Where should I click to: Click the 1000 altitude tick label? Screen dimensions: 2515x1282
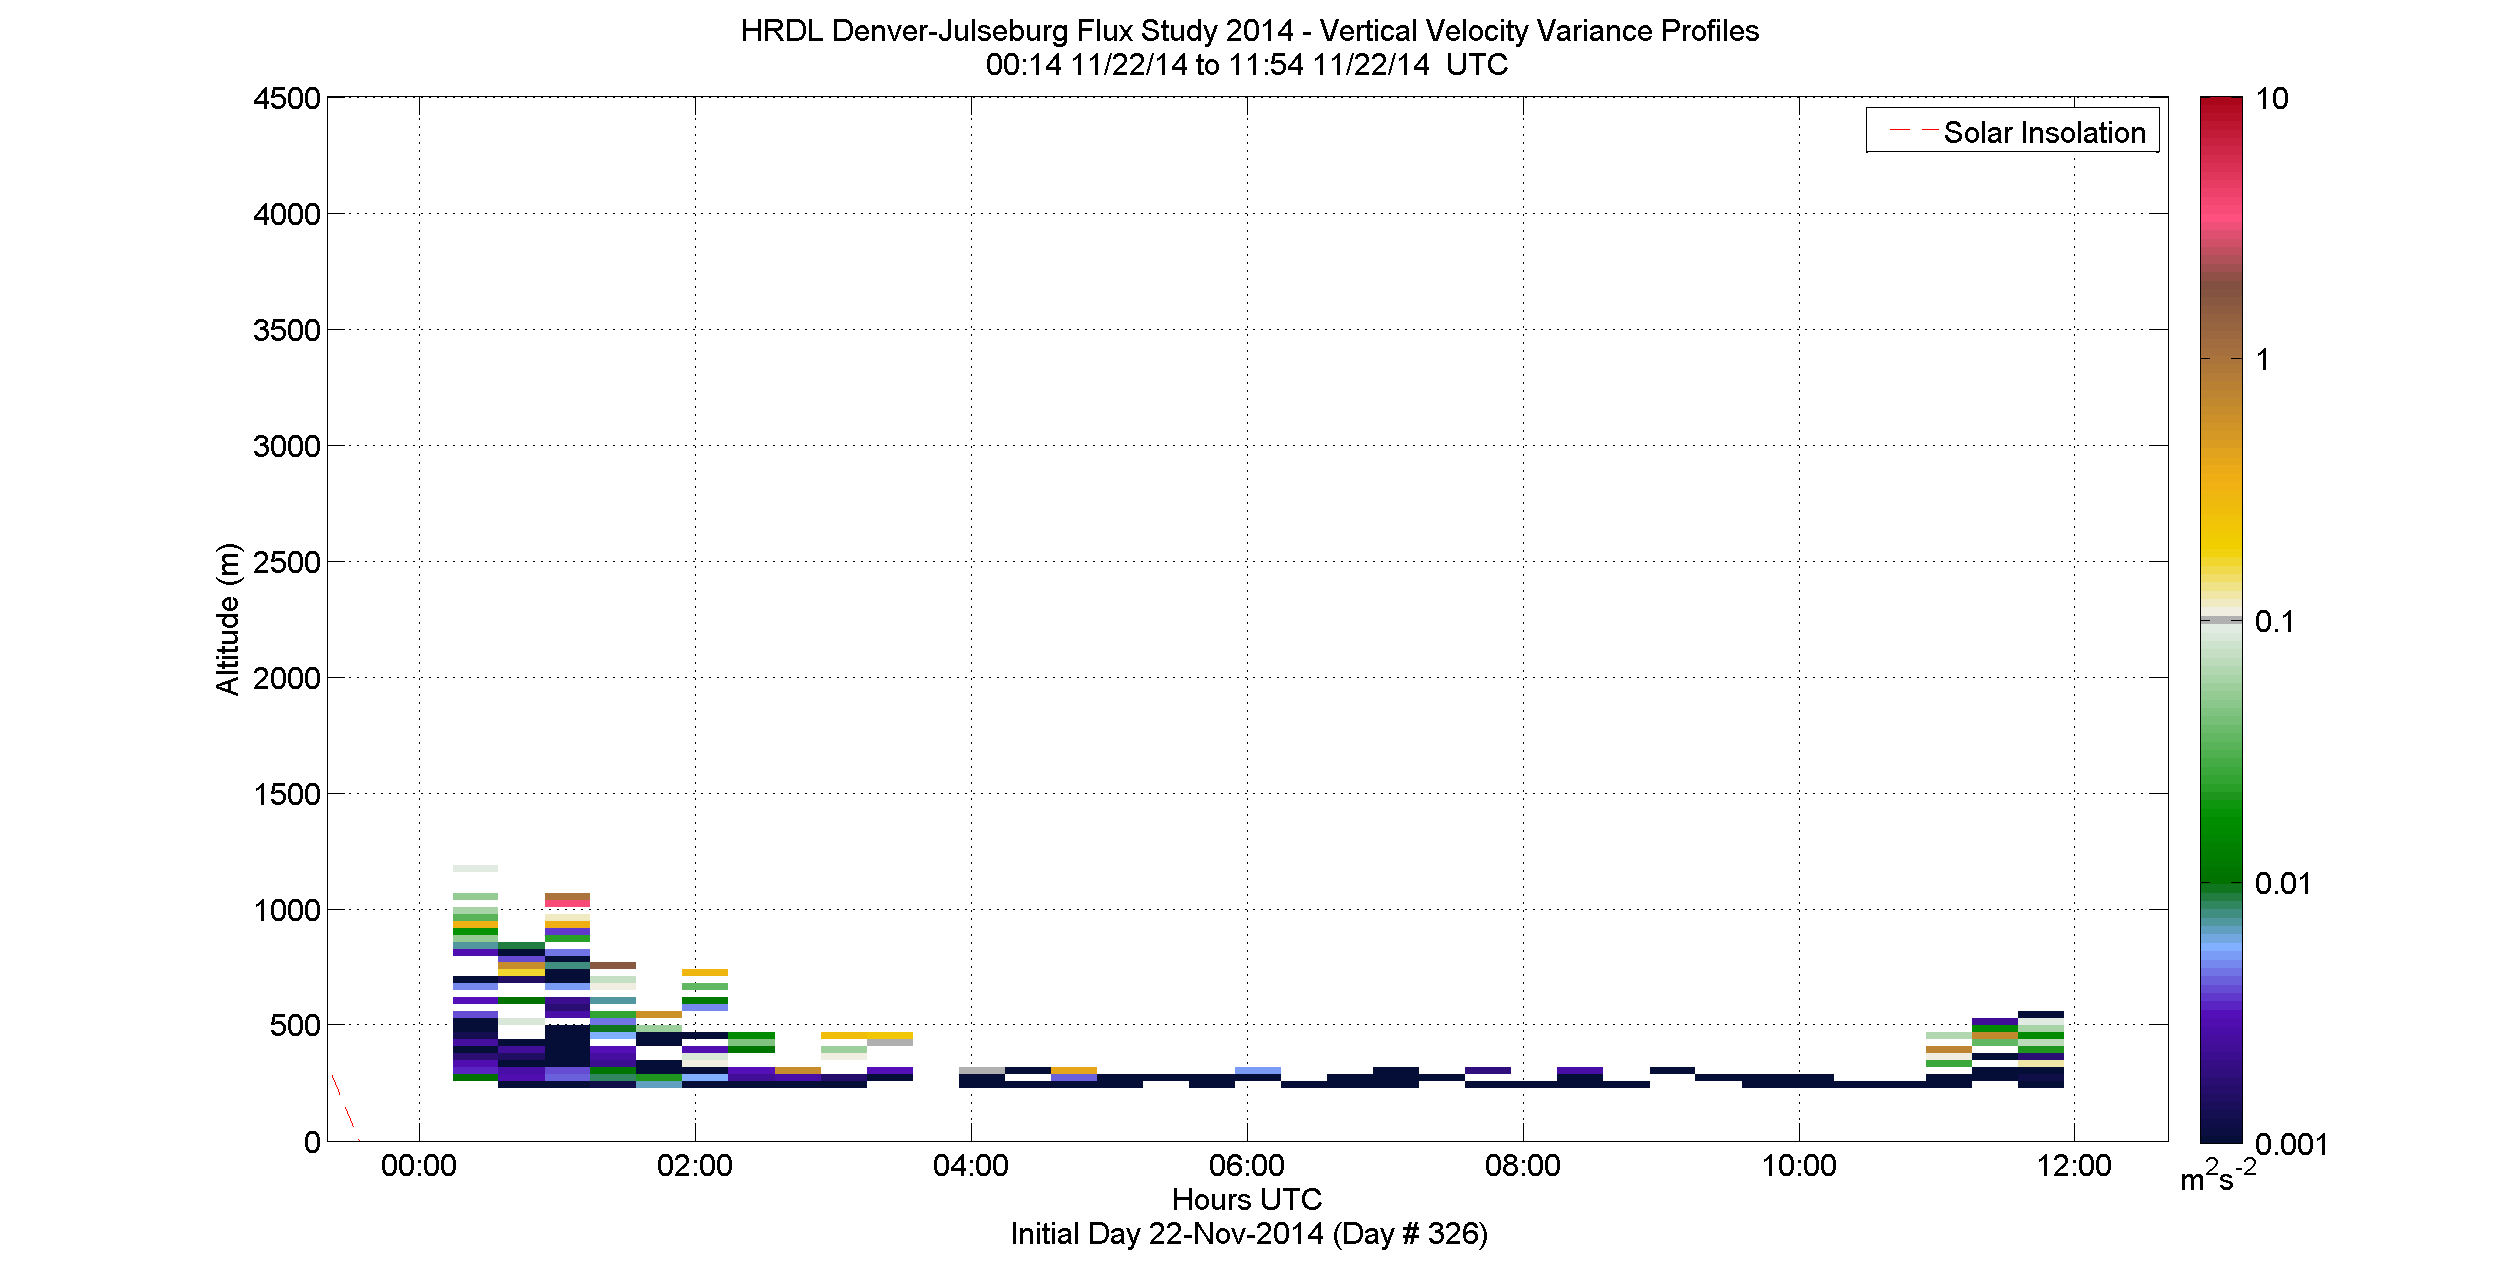point(287,910)
